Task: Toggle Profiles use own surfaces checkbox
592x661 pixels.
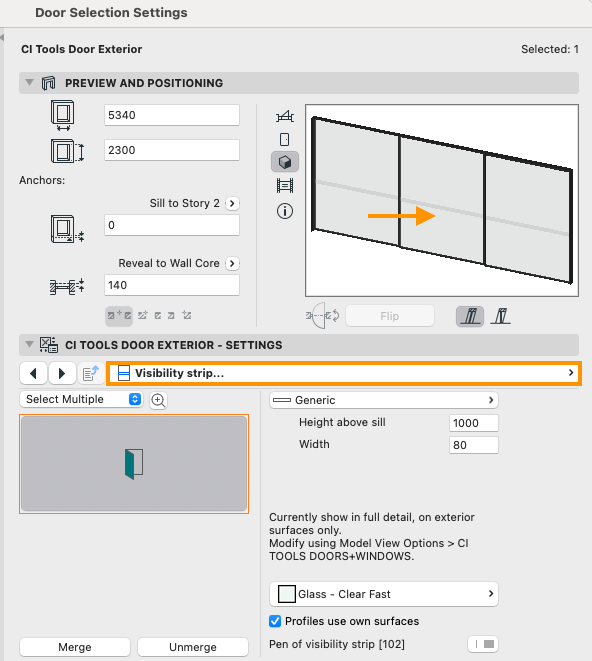Action: pyautogui.click(x=275, y=621)
